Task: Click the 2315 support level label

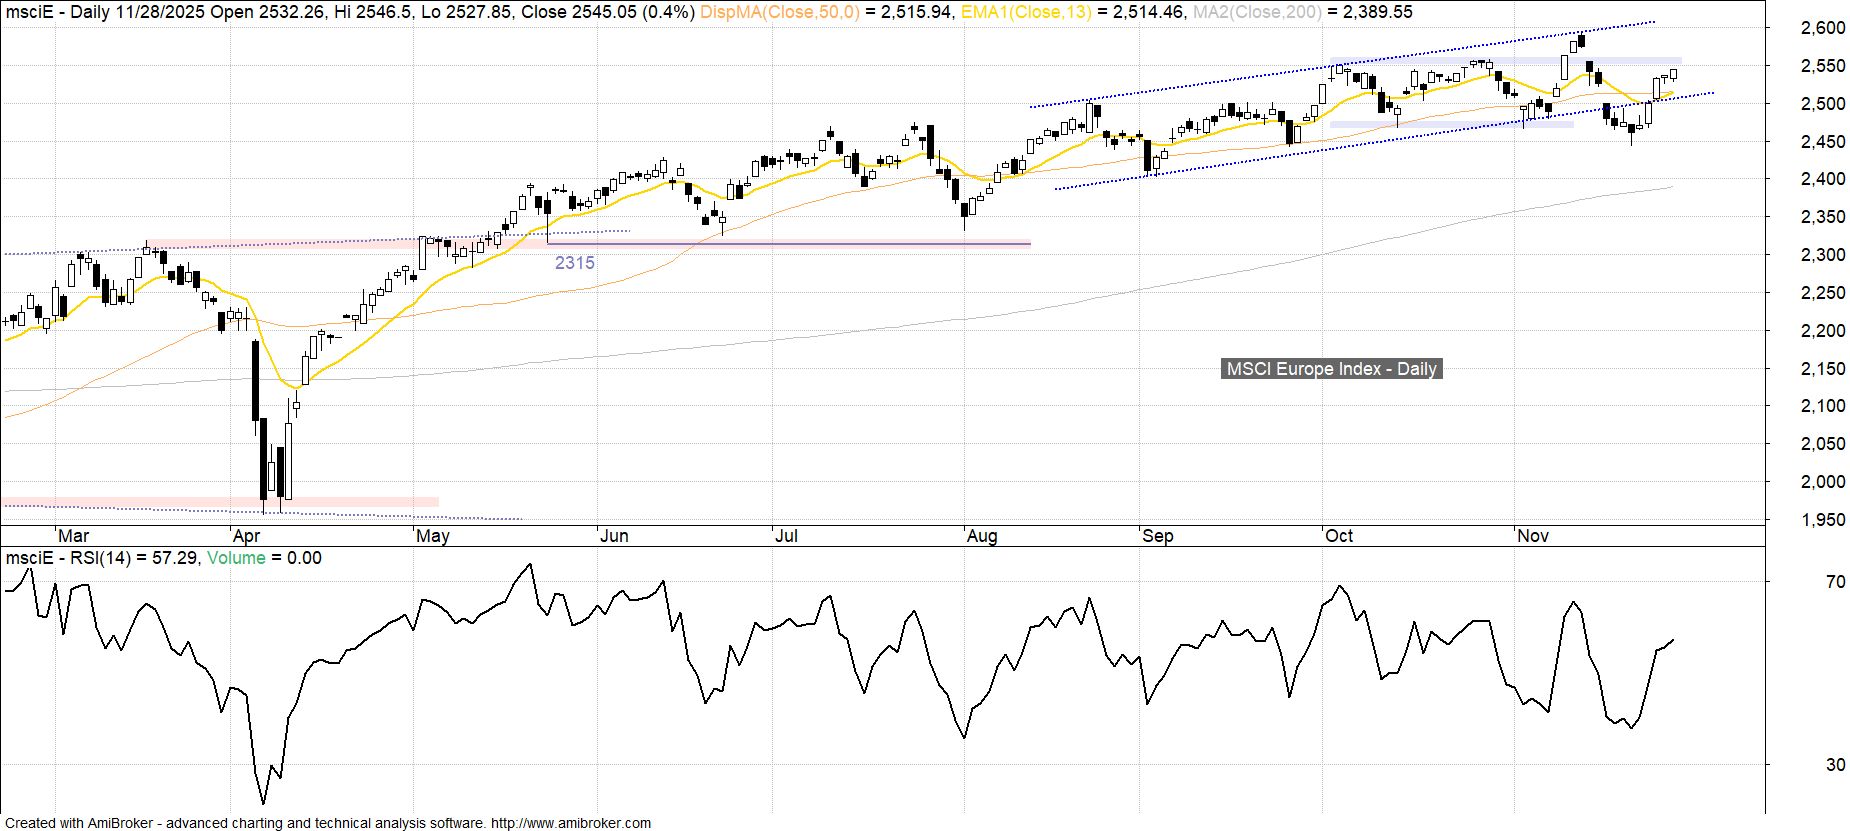Action: [574, 263]
